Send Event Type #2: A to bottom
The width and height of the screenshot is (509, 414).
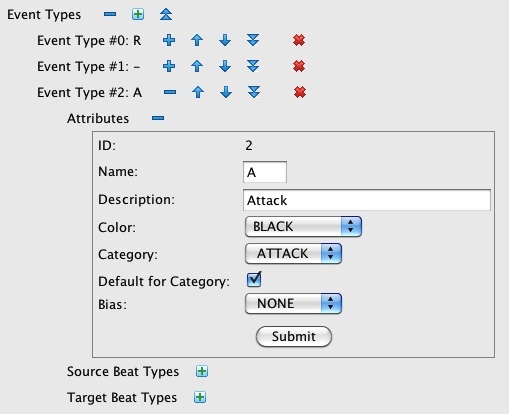254,92
